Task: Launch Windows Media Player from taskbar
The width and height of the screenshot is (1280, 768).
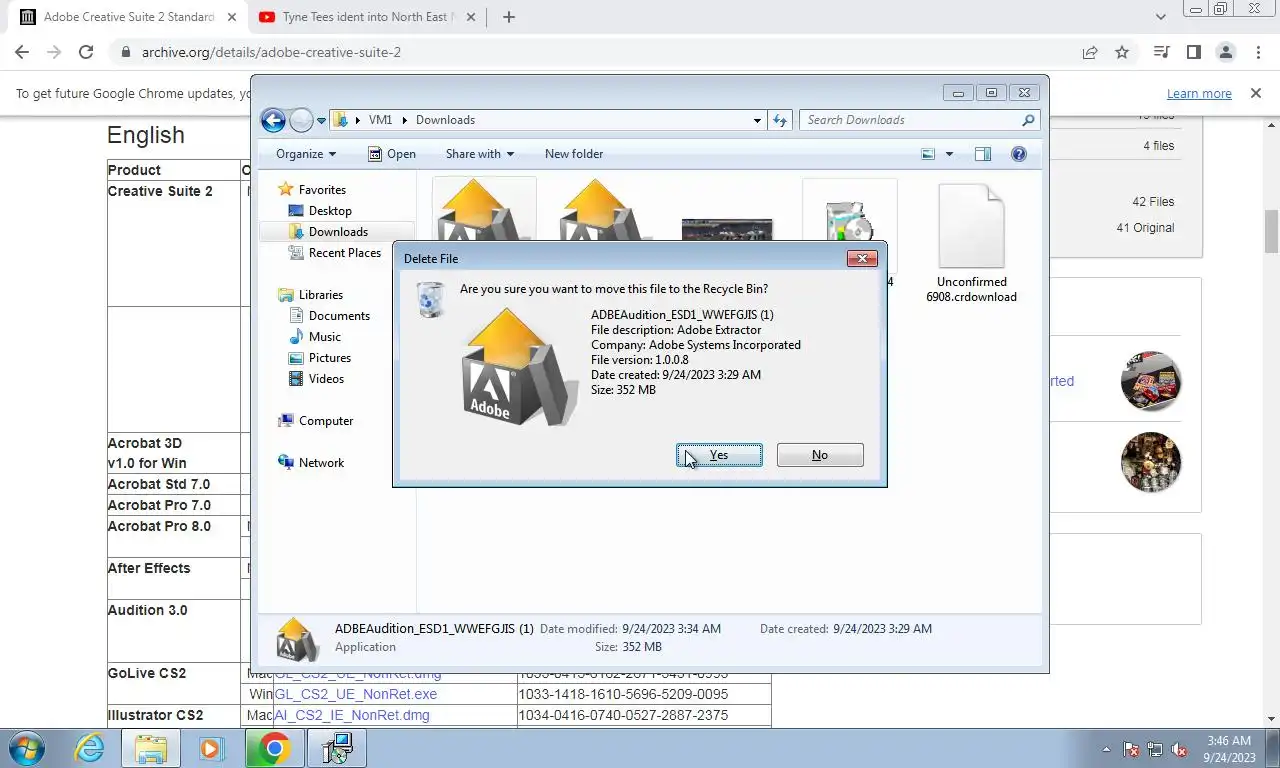Action: click(x=211, y=748)
